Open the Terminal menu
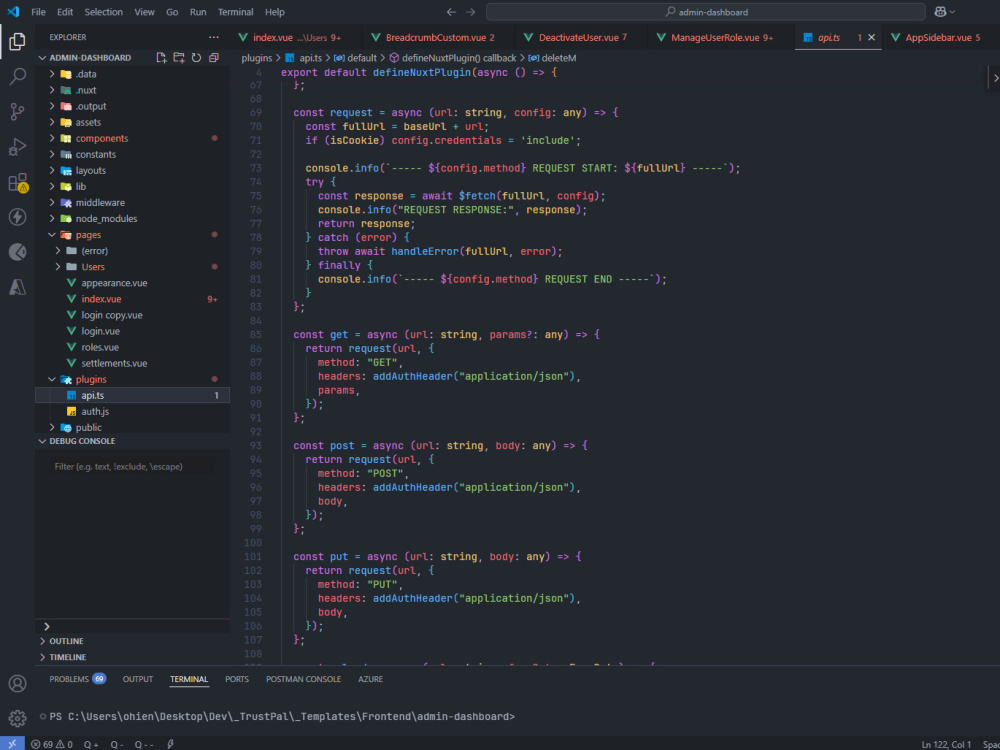The height and width of the screenshot is (750, 1000). point(235,12)
